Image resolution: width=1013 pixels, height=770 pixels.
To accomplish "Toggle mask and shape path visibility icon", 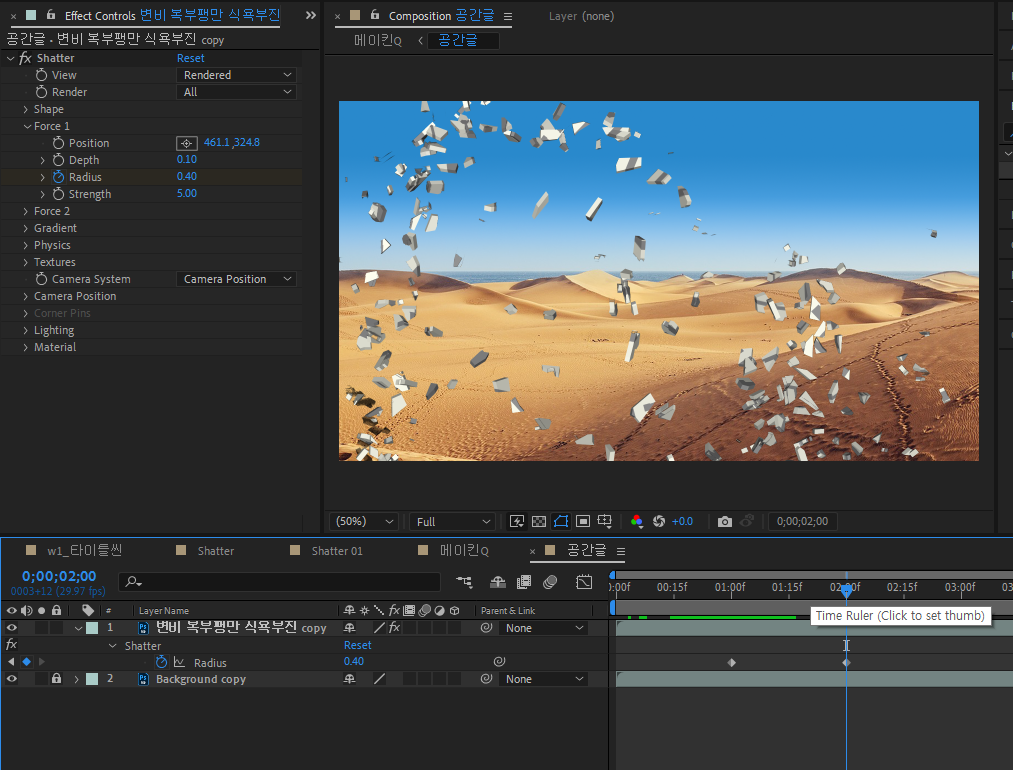I will [560, 522].
